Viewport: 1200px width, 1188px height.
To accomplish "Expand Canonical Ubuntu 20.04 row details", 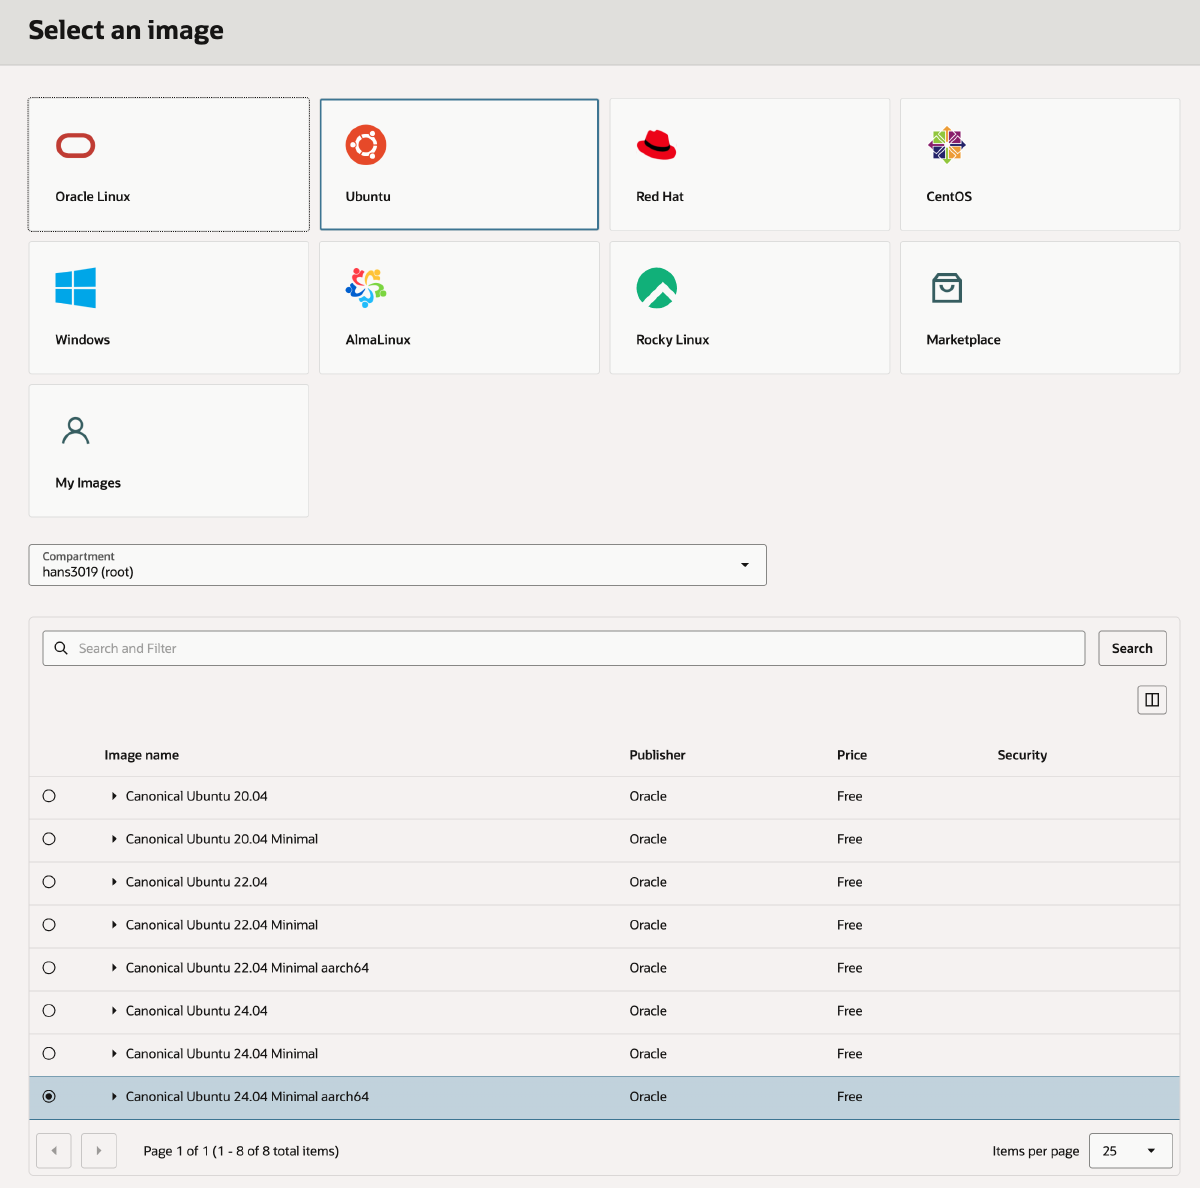I will tap(114, 796).
